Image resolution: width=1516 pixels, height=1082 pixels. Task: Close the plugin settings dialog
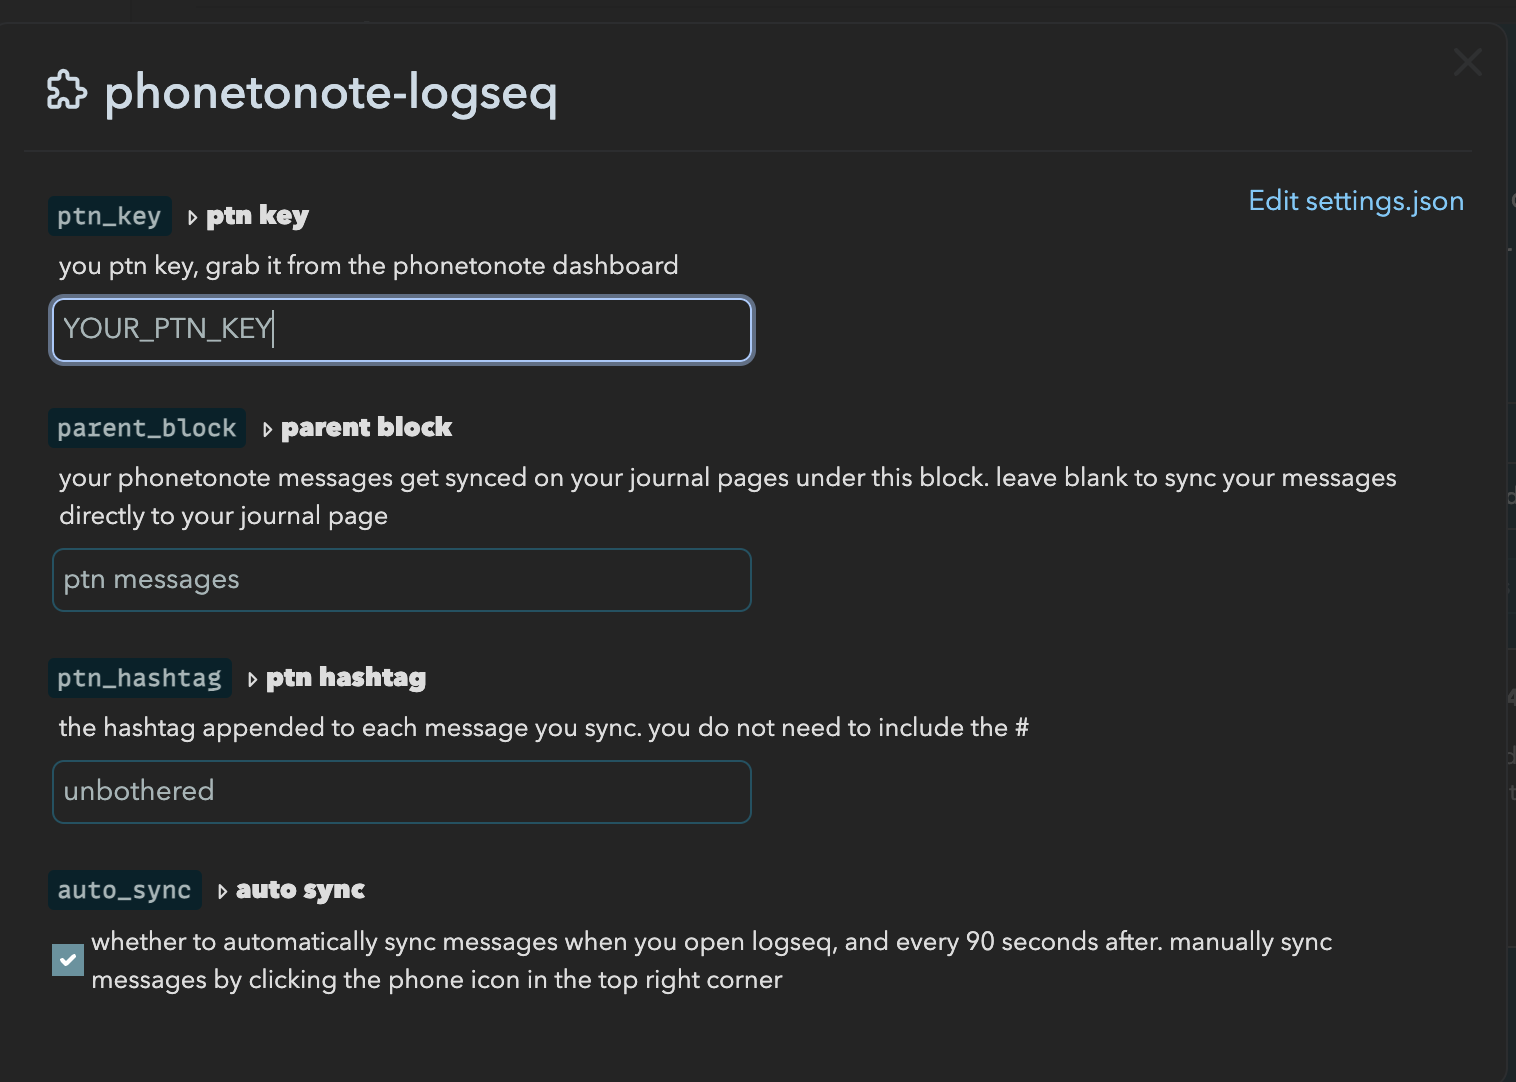click(1467, 62)
